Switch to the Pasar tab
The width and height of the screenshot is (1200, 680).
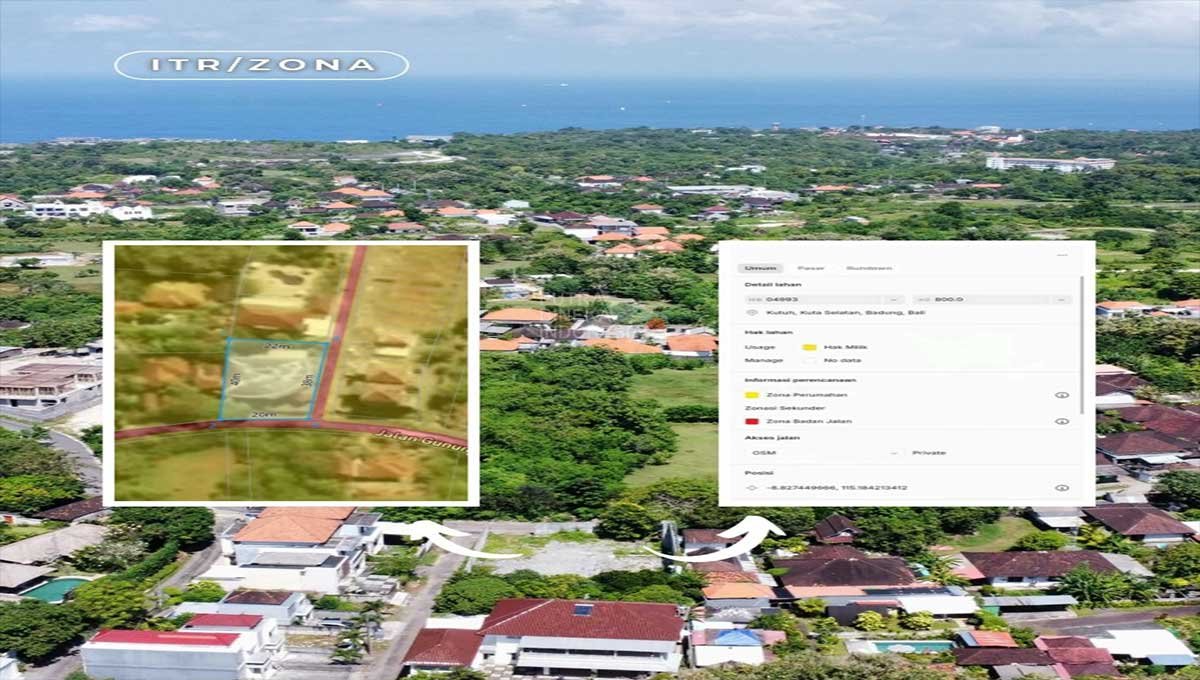pos(811,268)
